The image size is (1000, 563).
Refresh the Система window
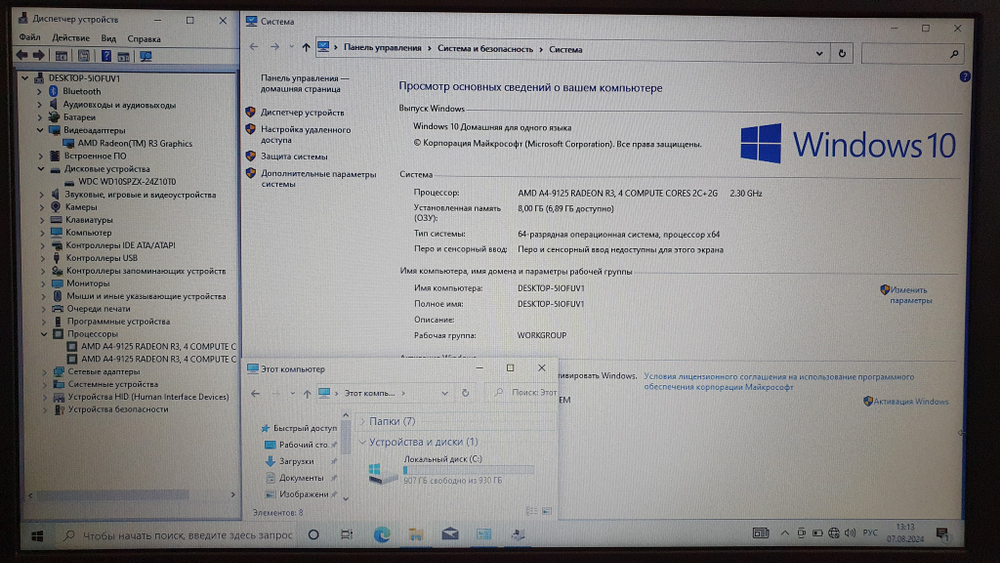point(842,54)
